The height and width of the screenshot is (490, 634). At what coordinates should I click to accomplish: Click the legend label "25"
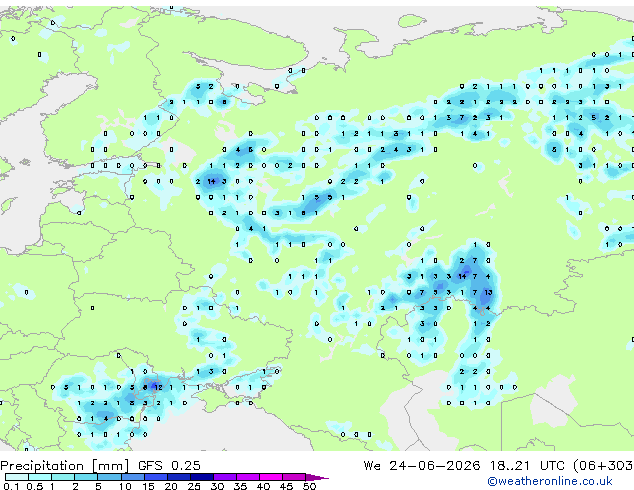[x=194, y=486]
